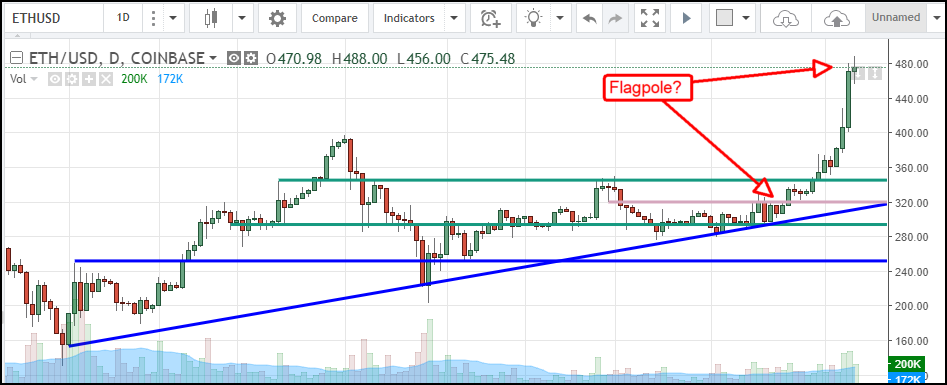Open COINBASE symbol legend dropdown
947x385 pixels.
click(x=213, y=59)
